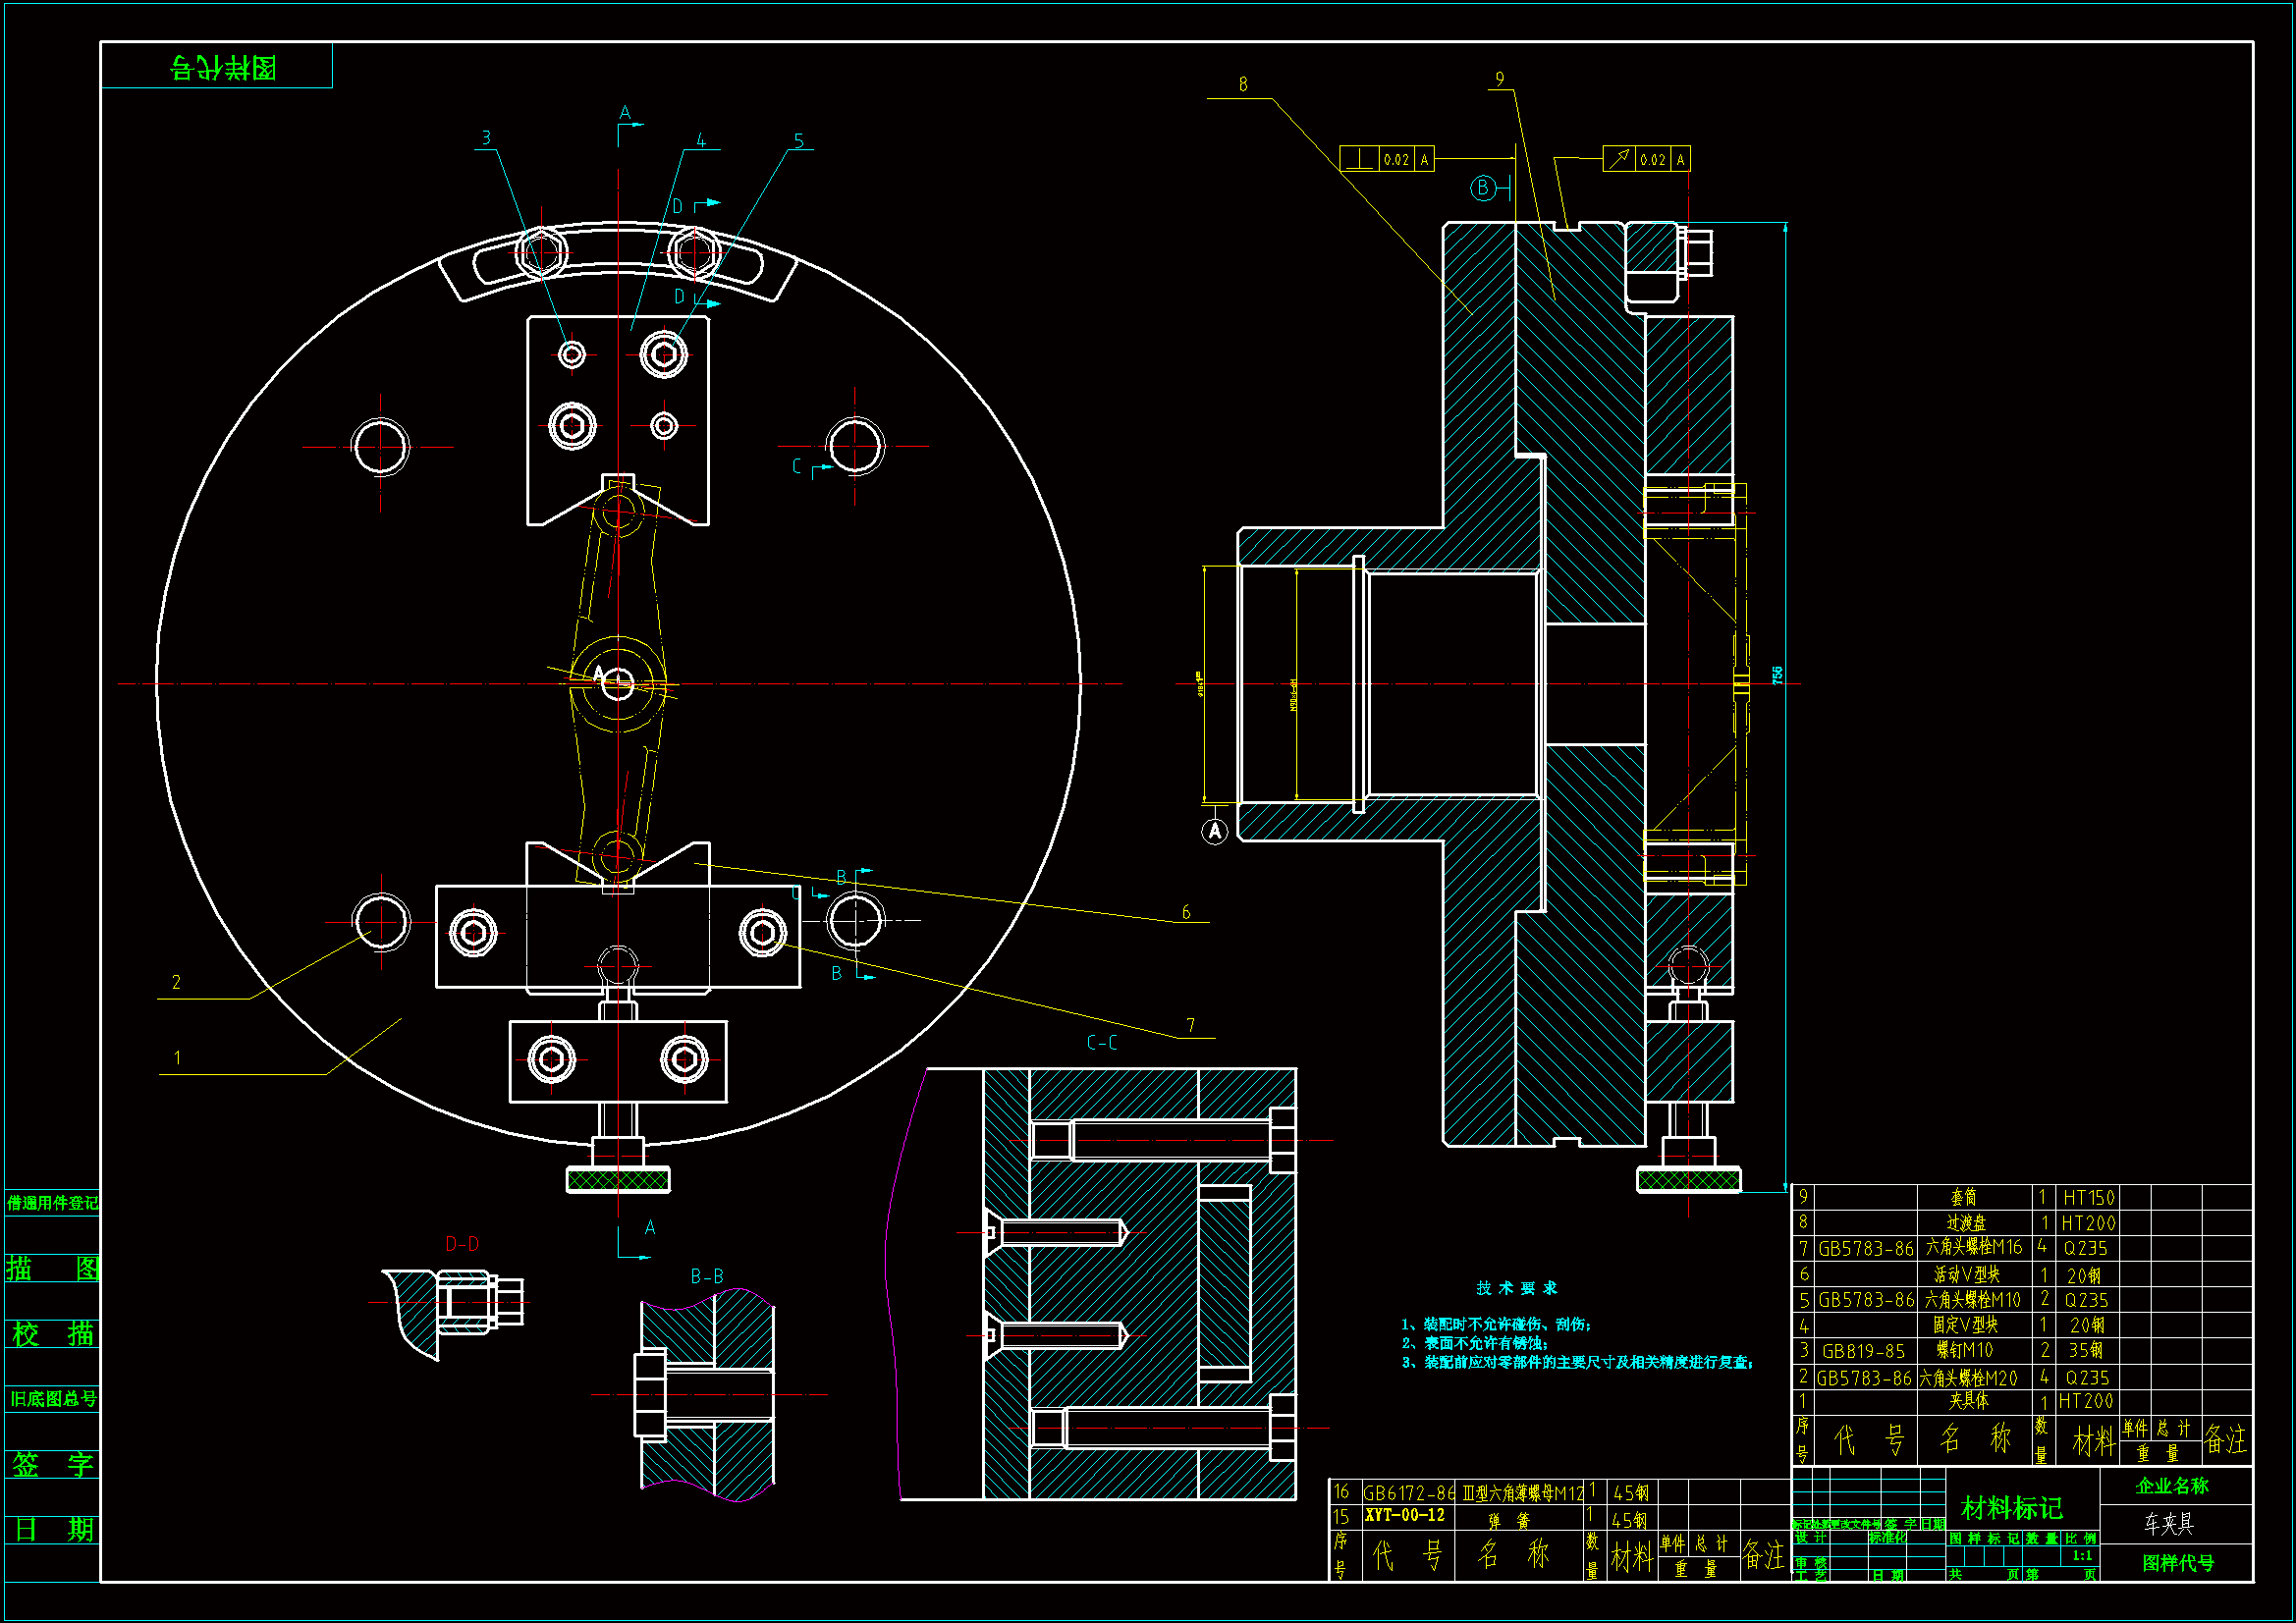Click the 企业名称 title block text
Screen dimensions: 2296x1623
tap(2172, 1486)
